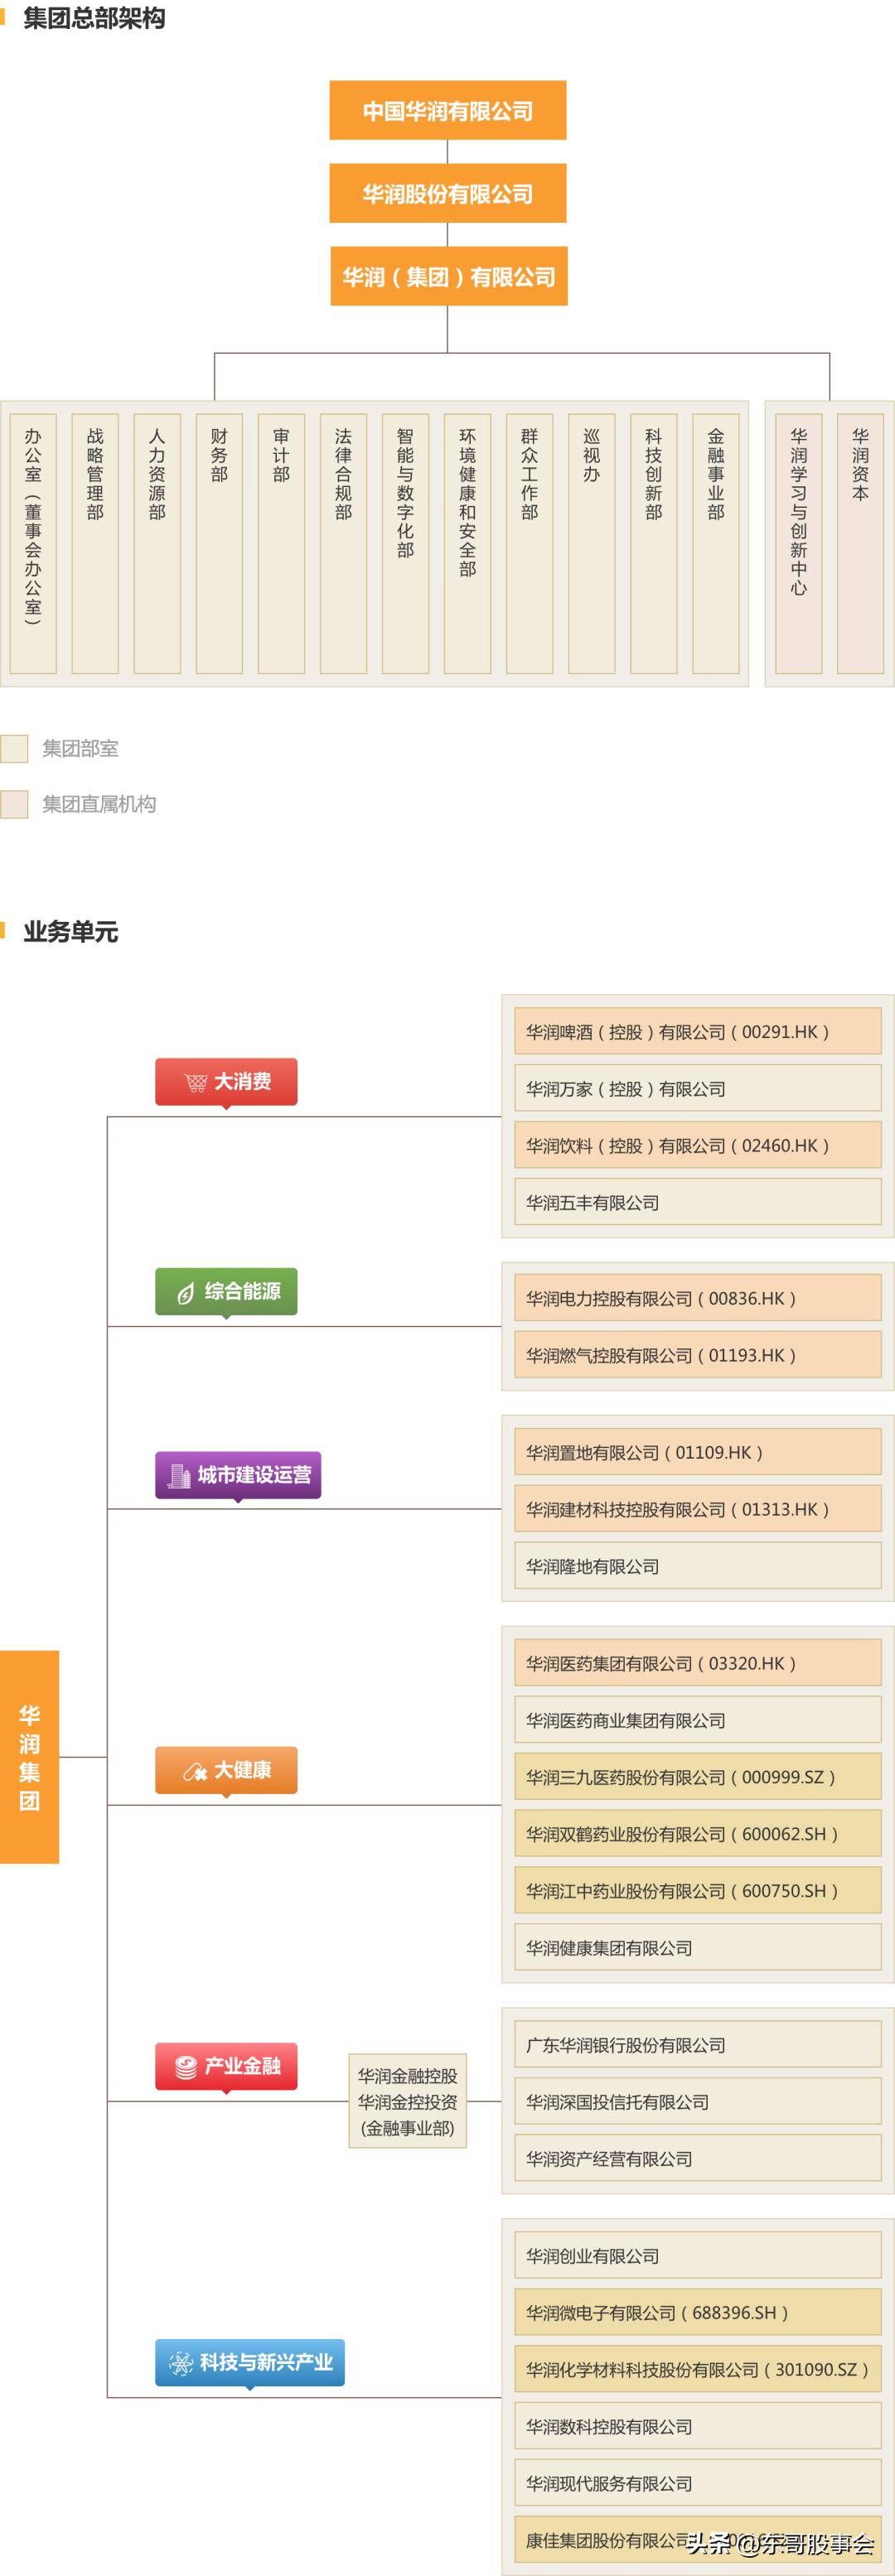Click the 巡视办 department column
The height and width of the screenshot is (2576, 895).
pos(591,544)
